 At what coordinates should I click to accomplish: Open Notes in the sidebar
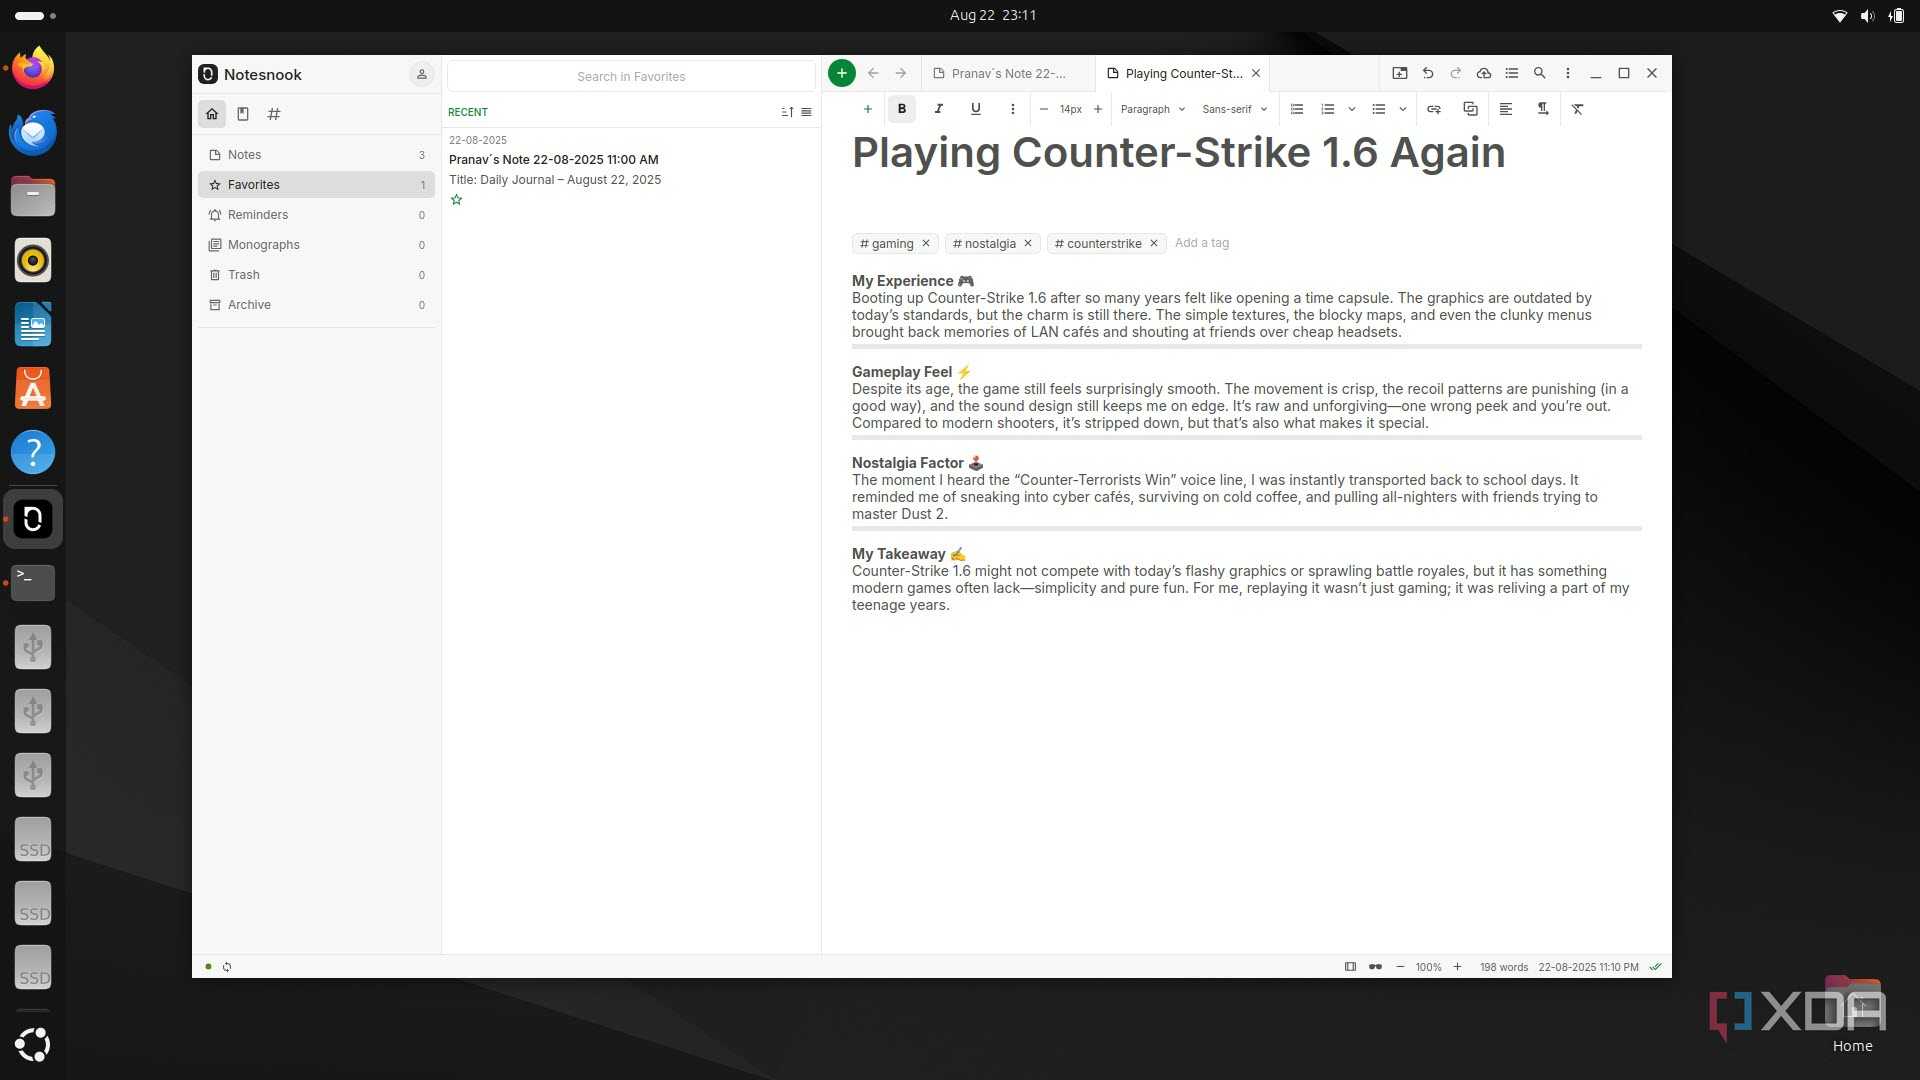point(316,155)
